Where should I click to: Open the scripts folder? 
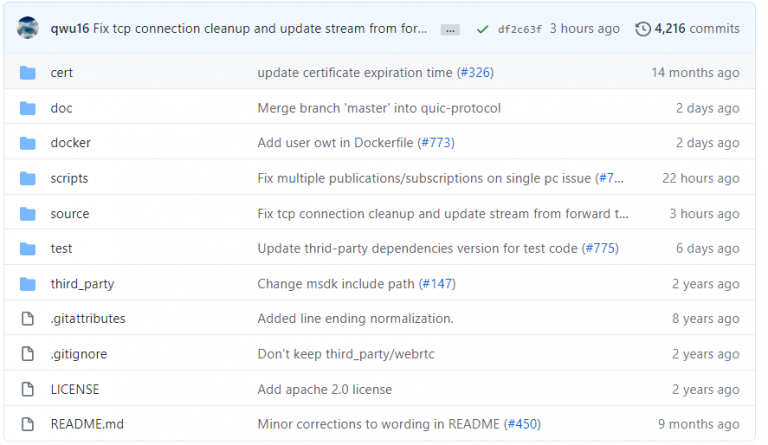point(69,178)
